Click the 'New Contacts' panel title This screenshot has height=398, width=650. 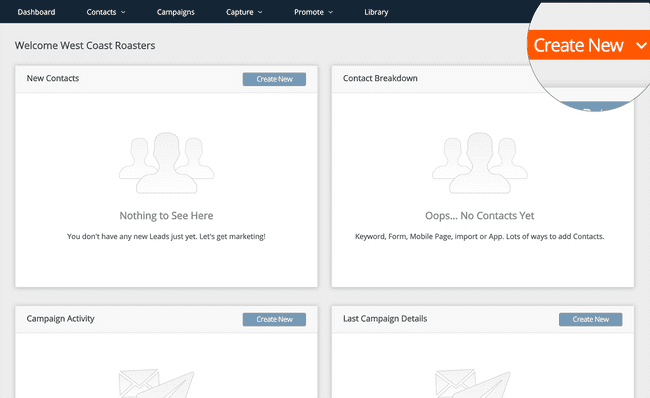click(x=53, y=78)
